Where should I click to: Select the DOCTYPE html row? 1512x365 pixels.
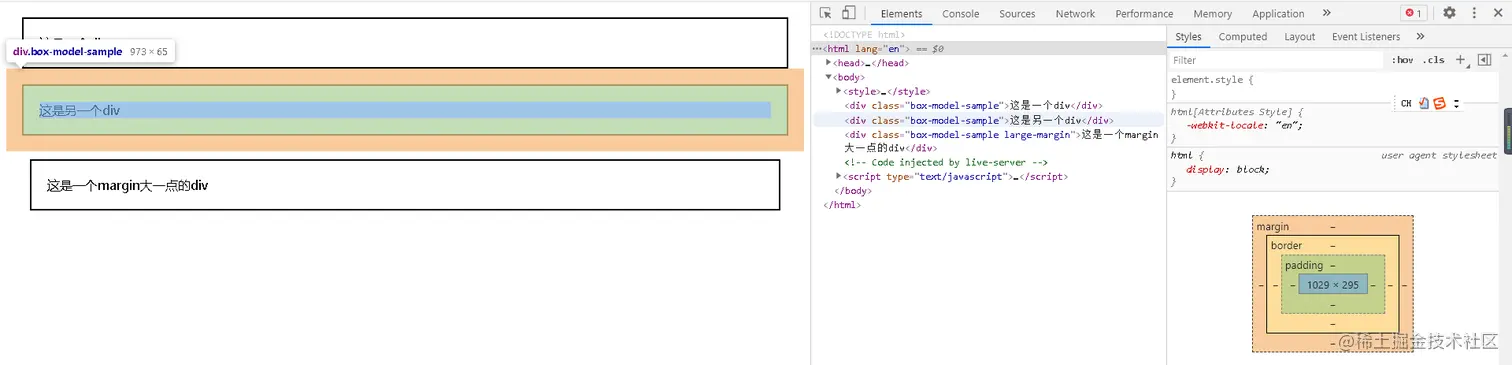click(864, 34)
